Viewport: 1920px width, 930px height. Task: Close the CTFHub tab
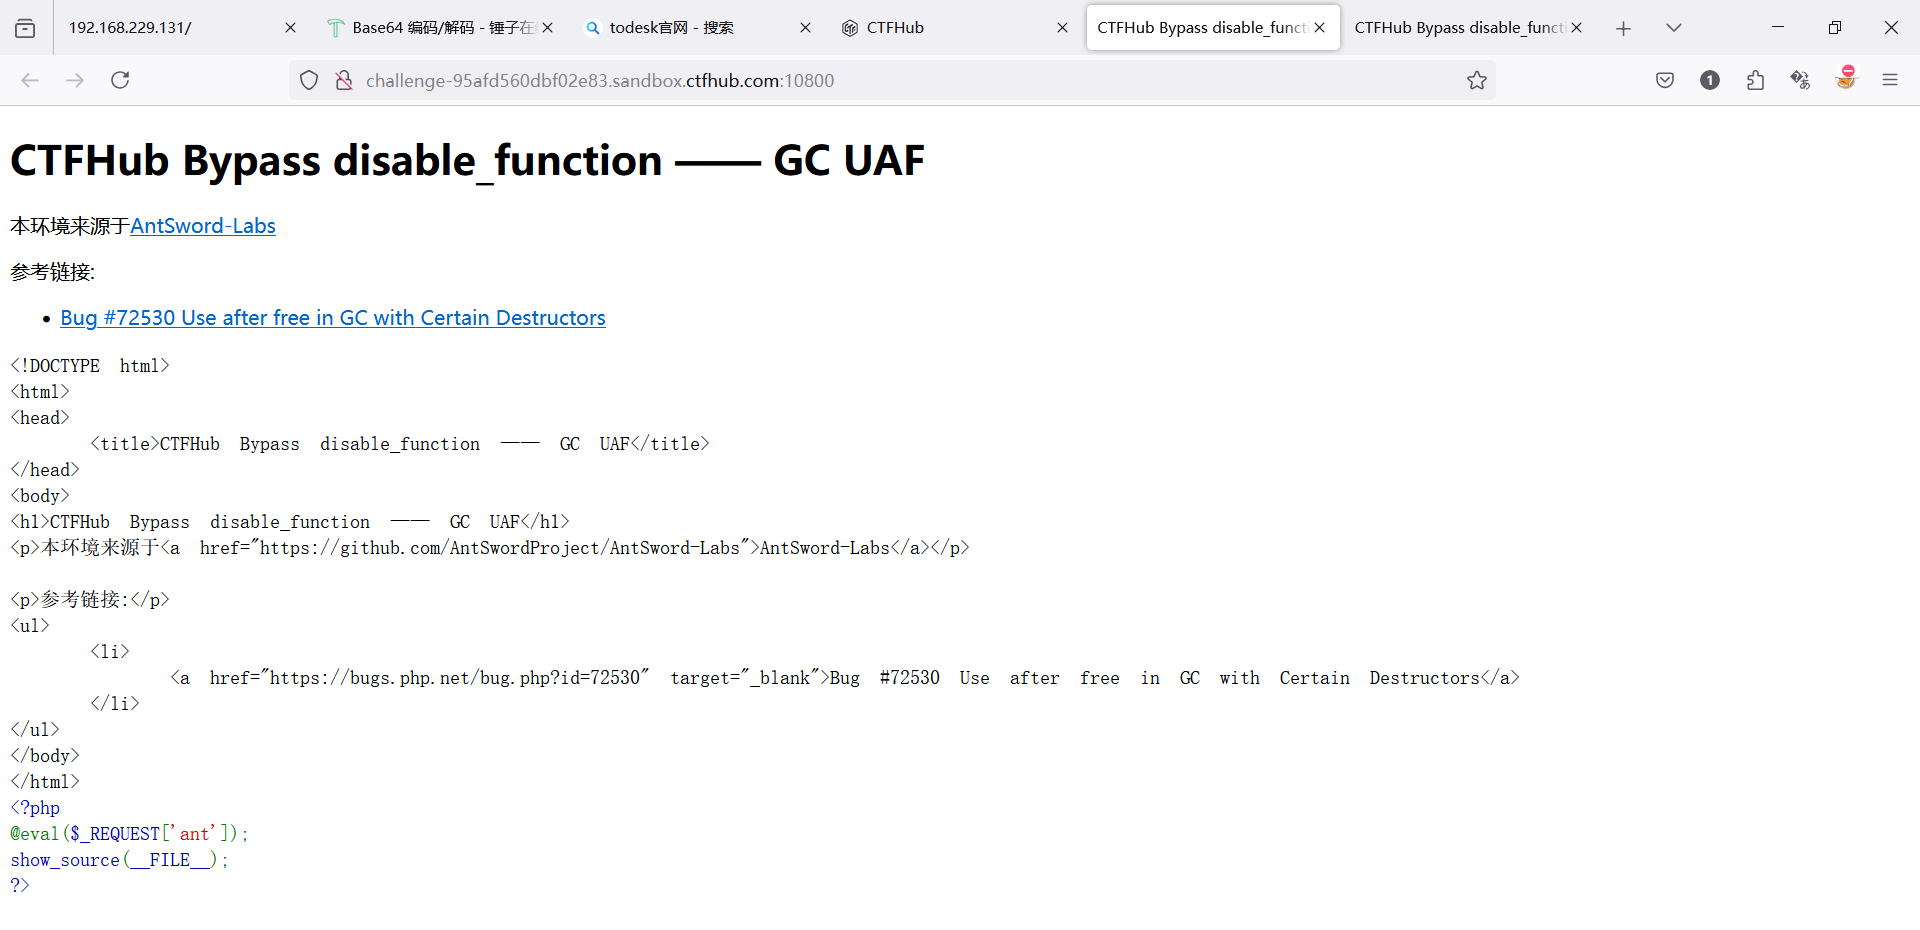coord(1062,28)
